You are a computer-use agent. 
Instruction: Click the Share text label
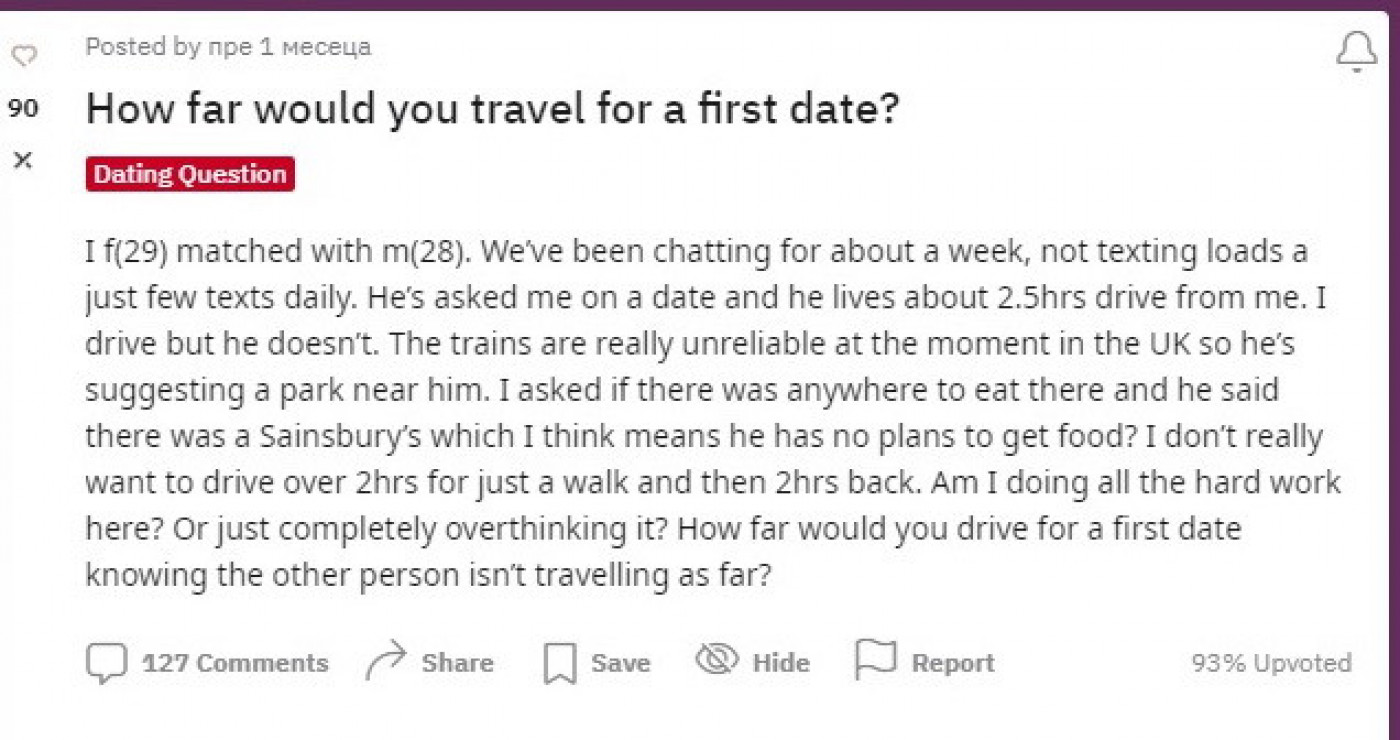click(x=457, y=663)
